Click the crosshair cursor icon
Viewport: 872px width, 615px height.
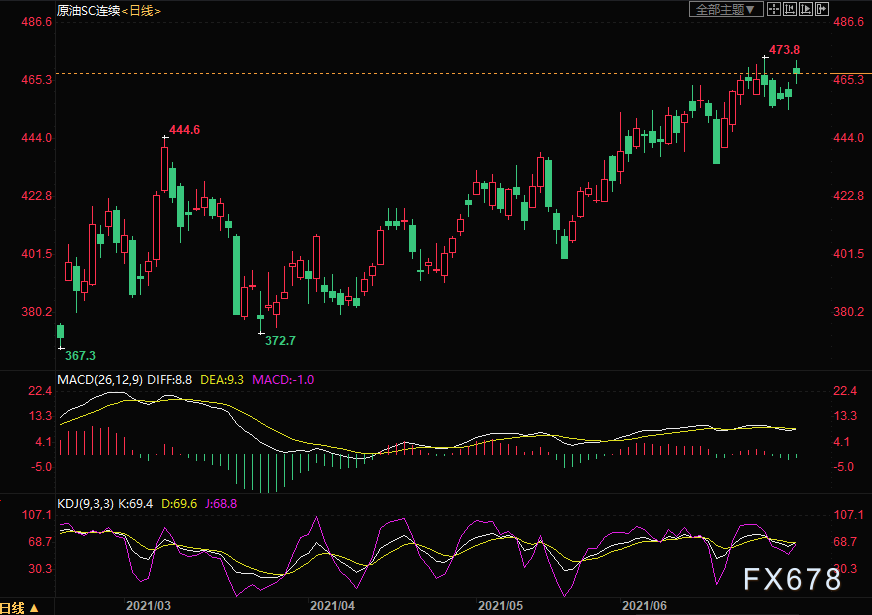coord(774,9)
